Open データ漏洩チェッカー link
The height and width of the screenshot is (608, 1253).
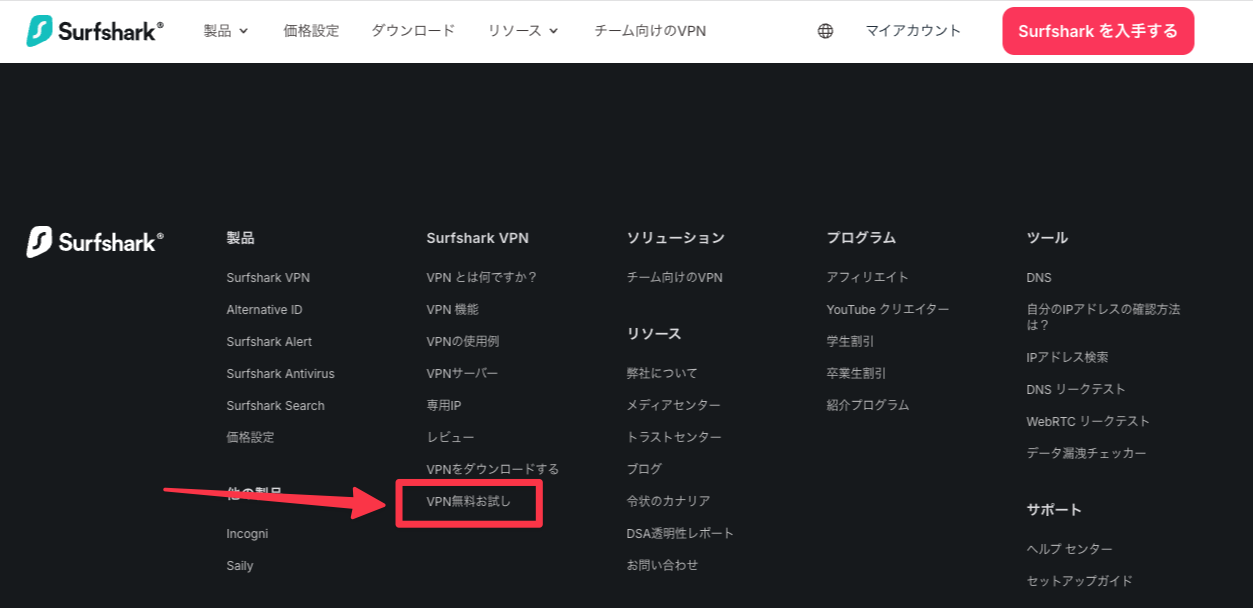coord(1086,453)
